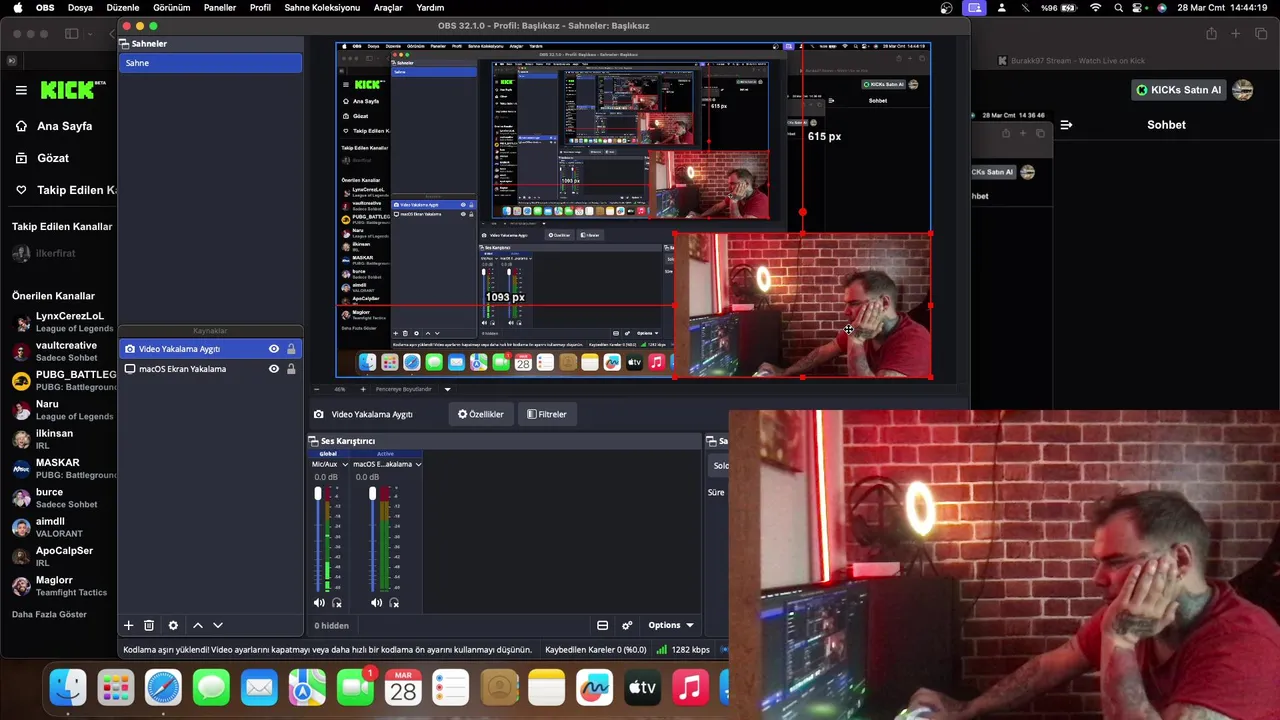Move selected source down with the arrow

[218, 625]
